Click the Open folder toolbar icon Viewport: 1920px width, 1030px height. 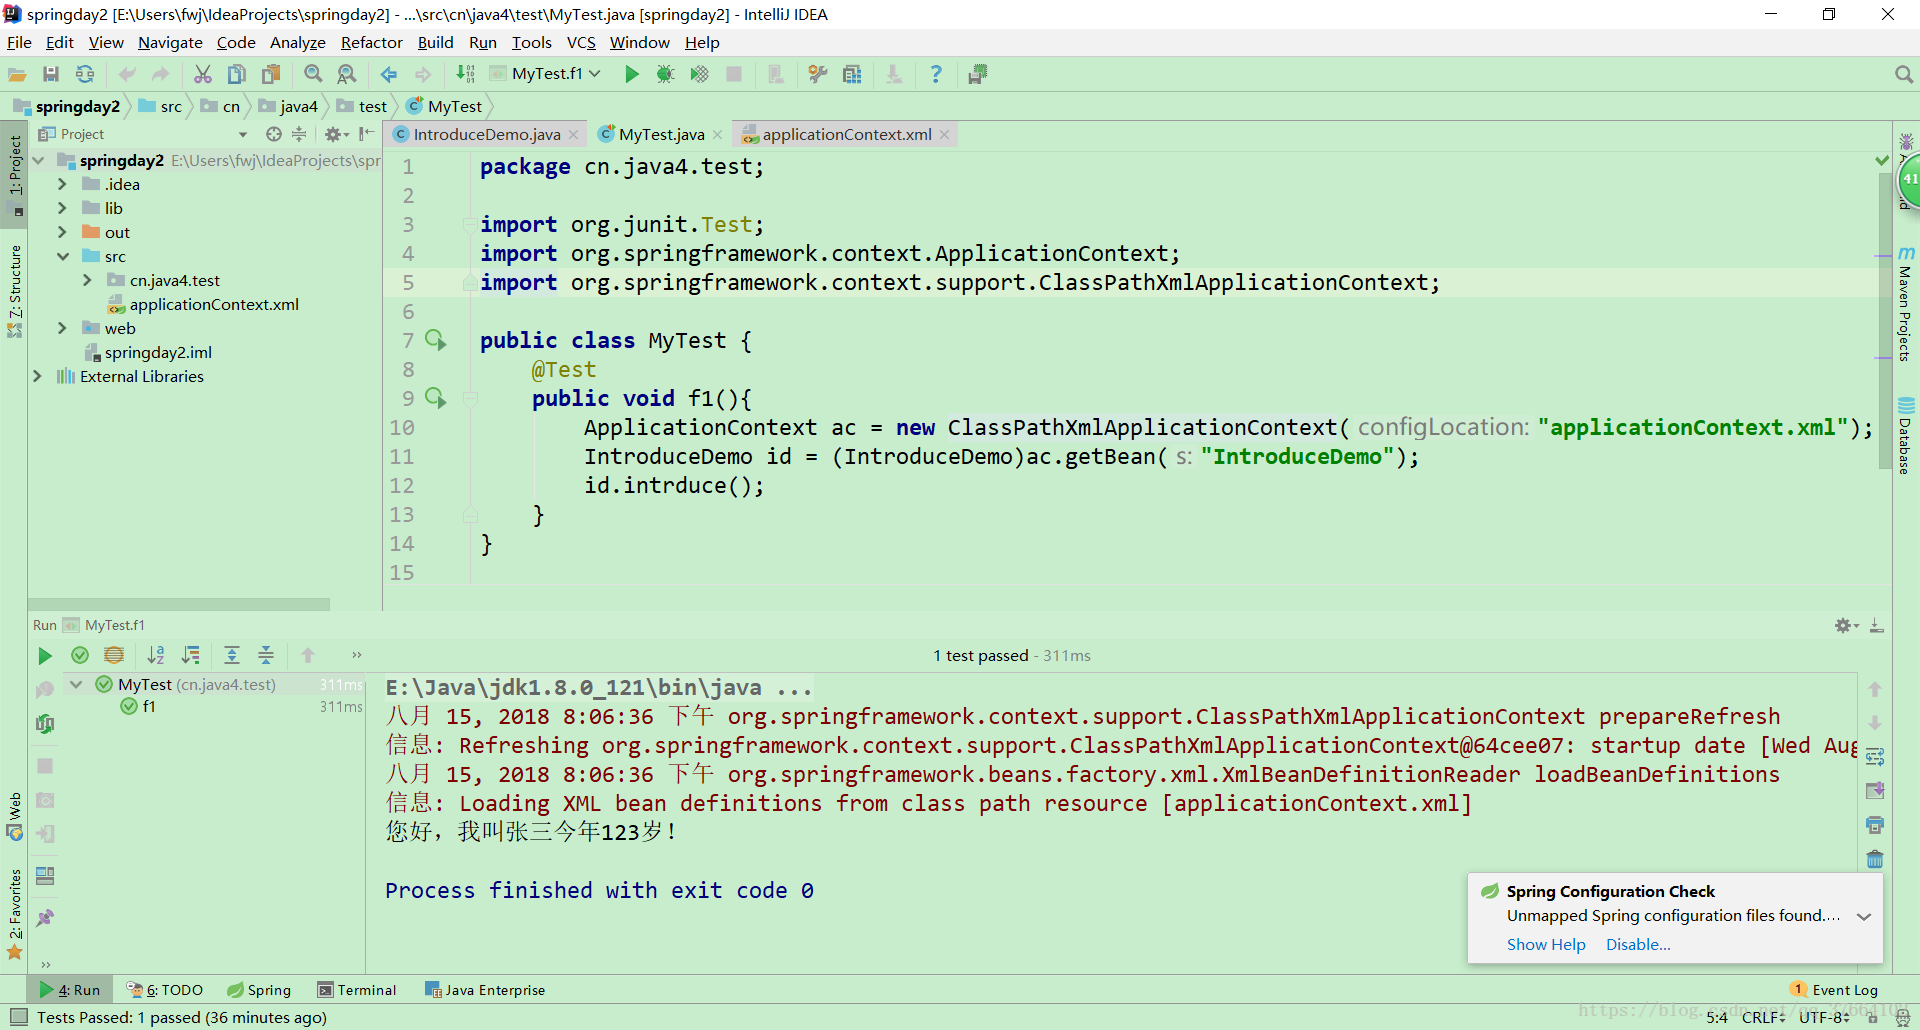pyautogui.click(x=17, y=74)
